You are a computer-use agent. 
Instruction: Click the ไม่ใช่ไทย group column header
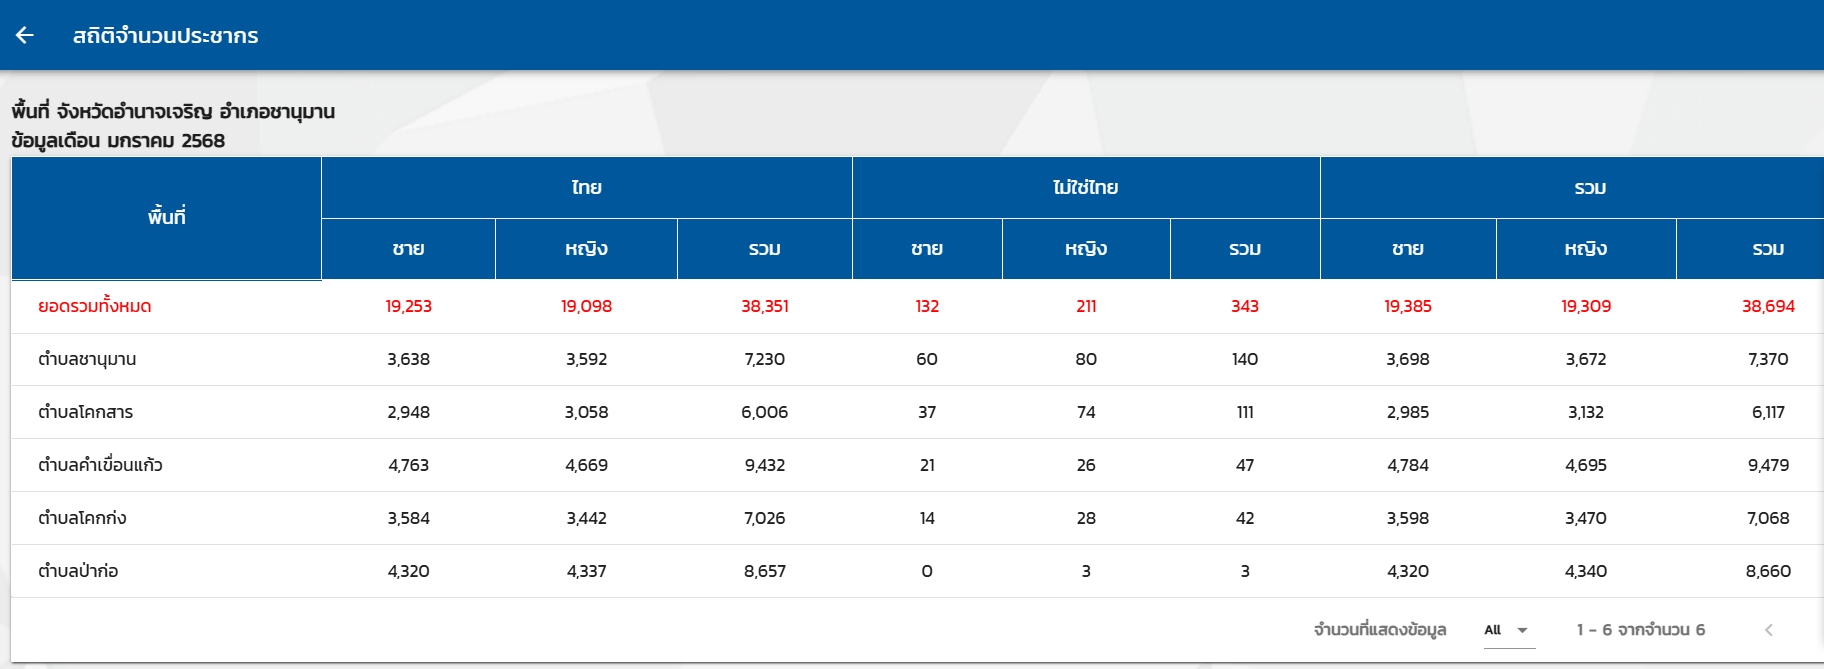1085,188
